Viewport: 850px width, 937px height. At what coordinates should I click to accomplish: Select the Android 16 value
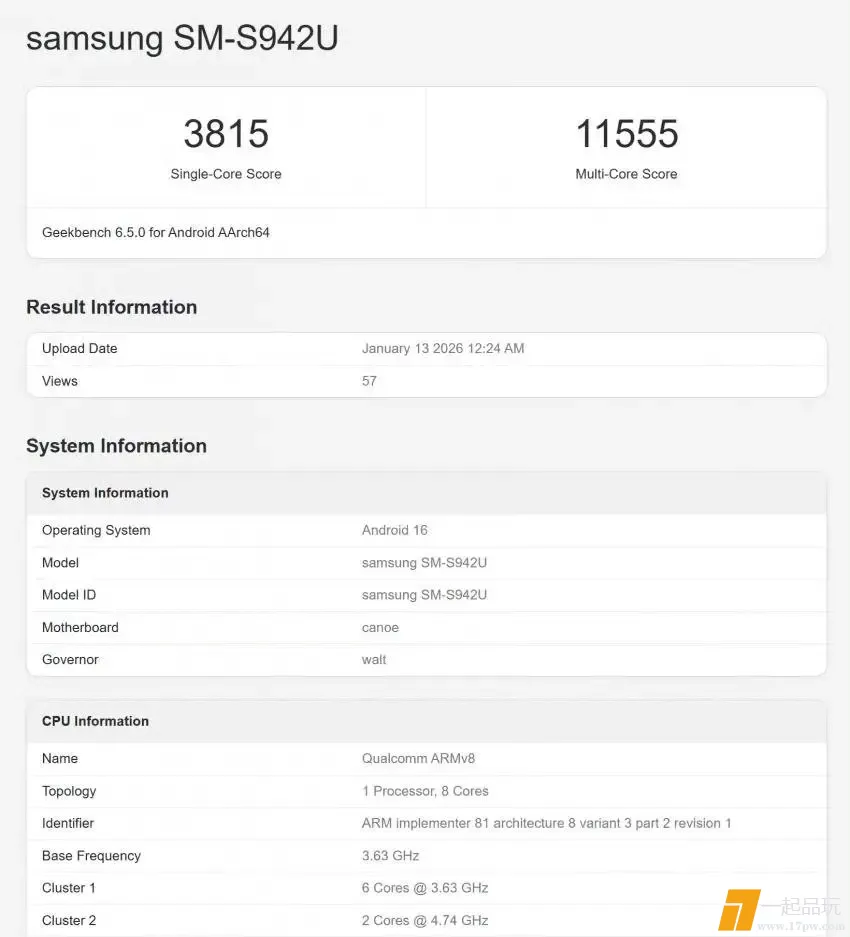(x=395, y=530)
